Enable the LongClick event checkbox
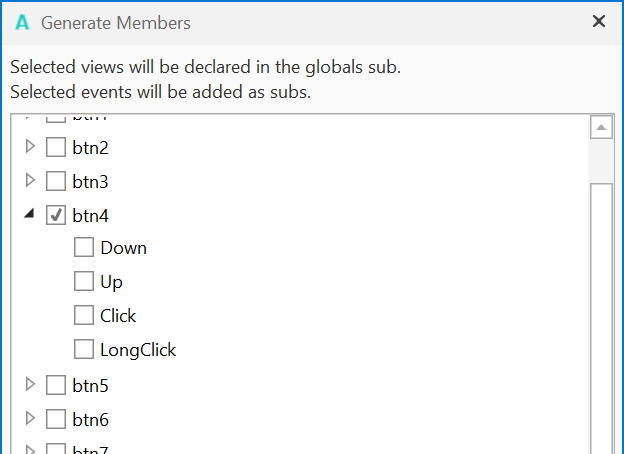 84,350
